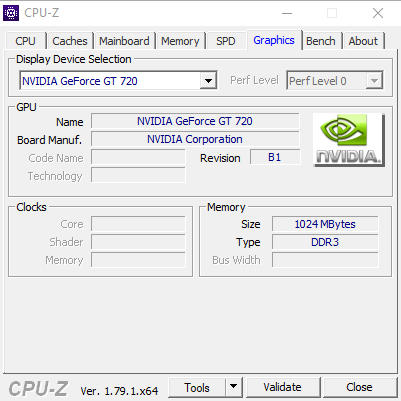Screen dimensions: 401x401
Task: Switch to the Bench tab
Action: tap(321, 41)
